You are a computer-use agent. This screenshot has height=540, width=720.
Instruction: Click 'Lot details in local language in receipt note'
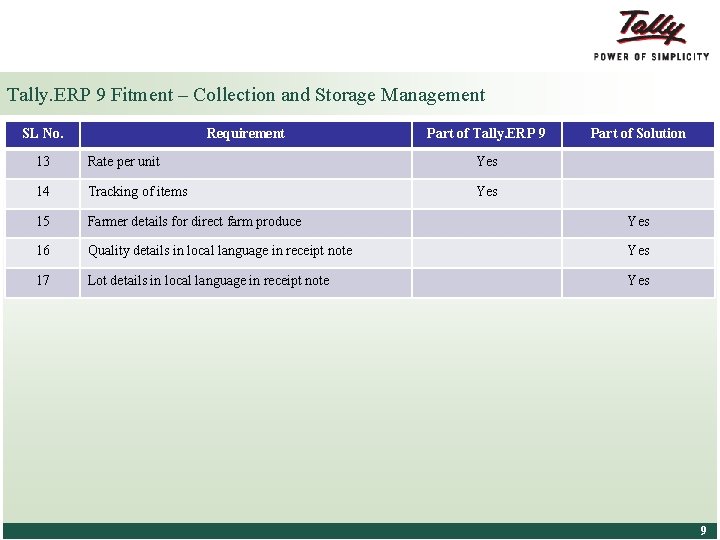208,281
